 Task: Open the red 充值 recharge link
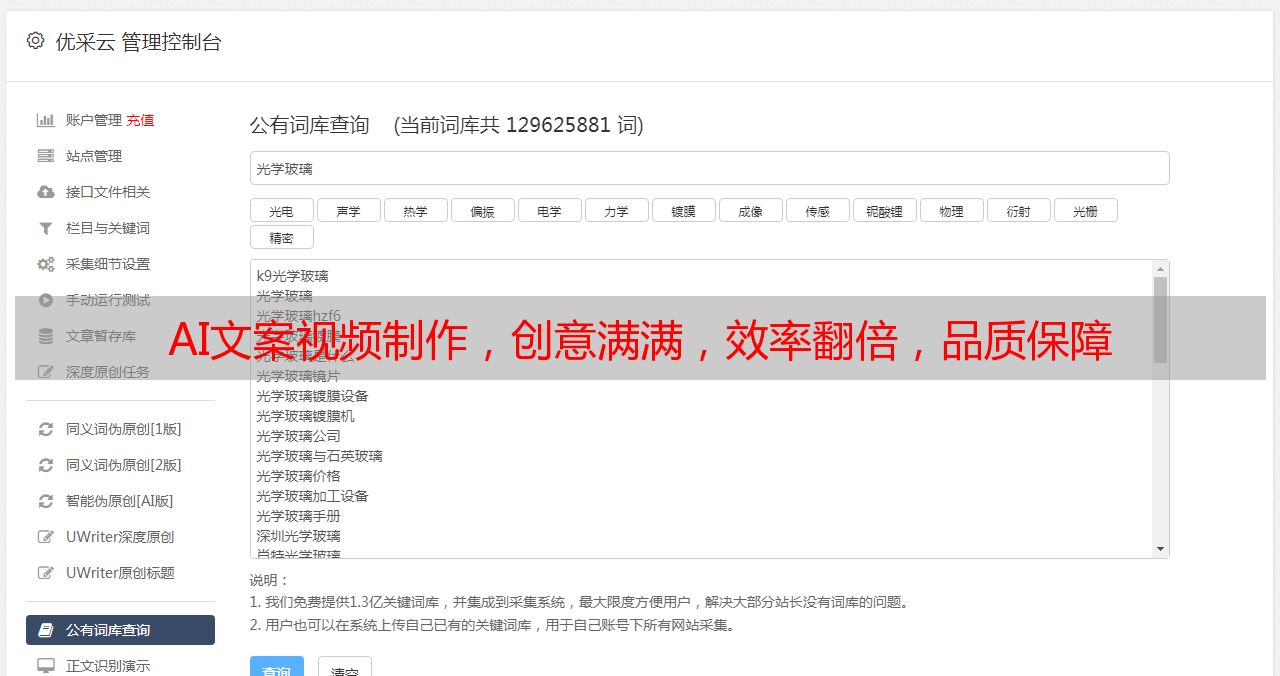[140, 120]
